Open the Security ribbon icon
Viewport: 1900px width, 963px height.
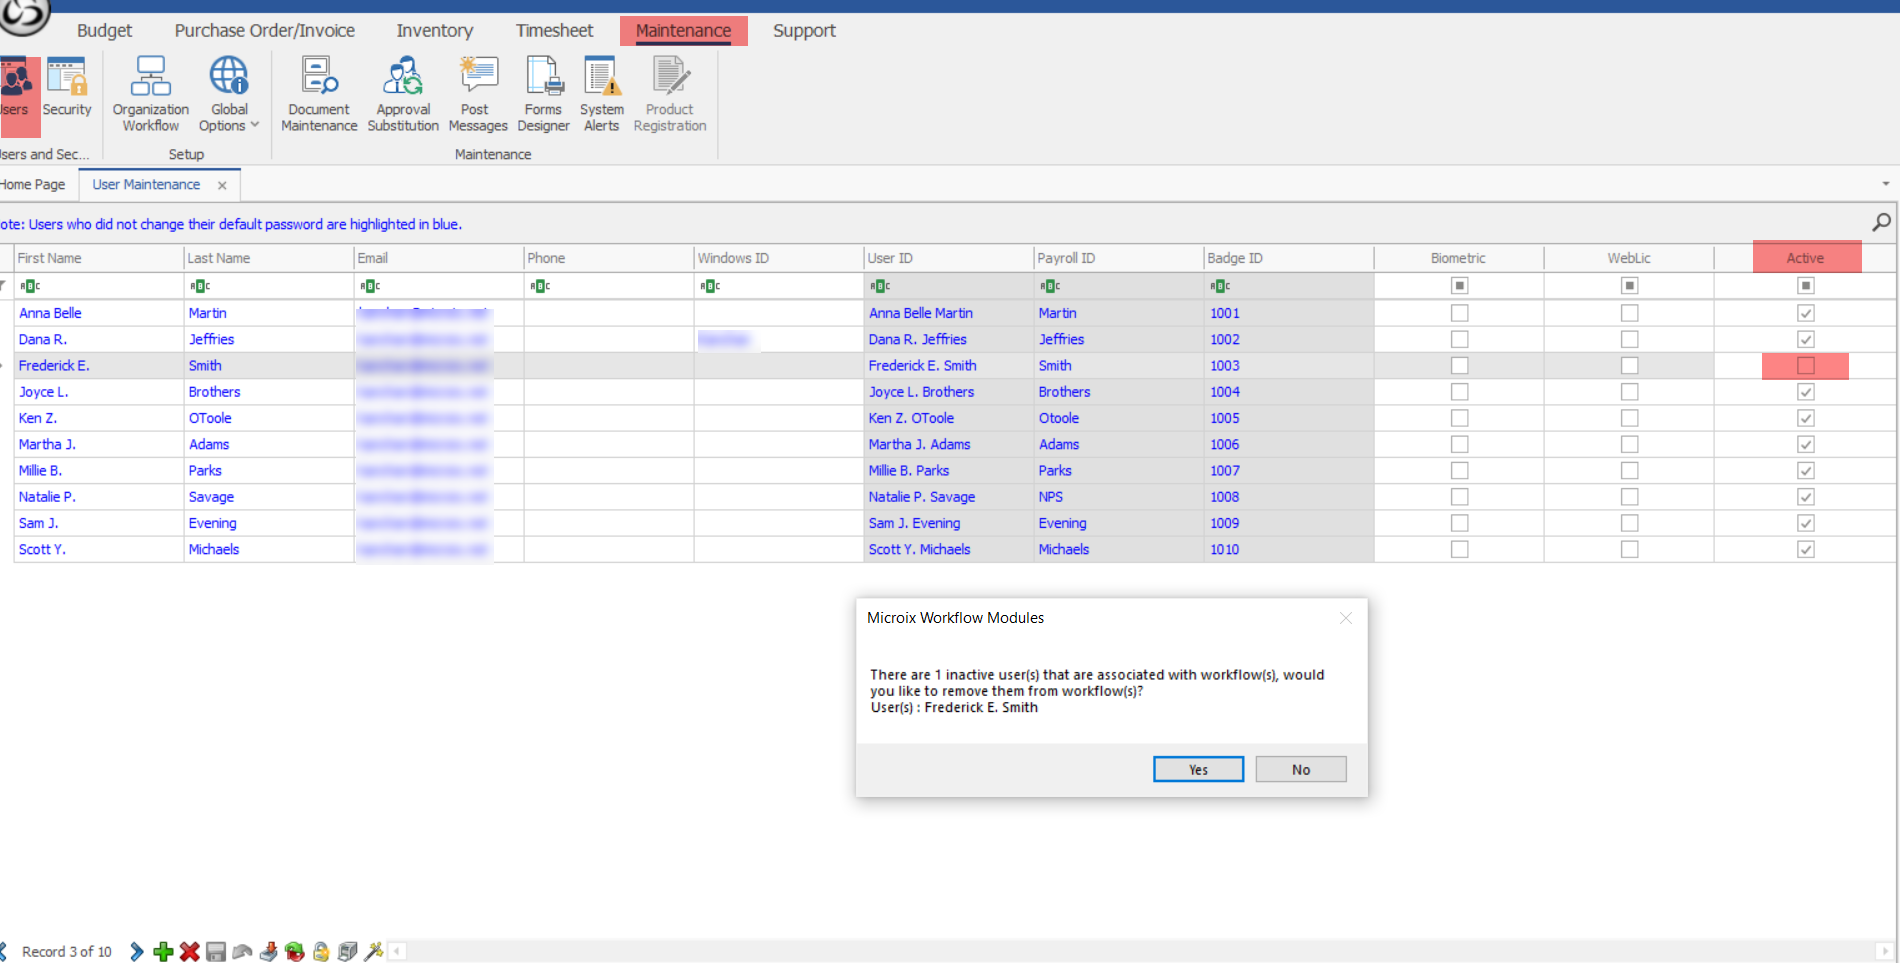coord(67,88)
